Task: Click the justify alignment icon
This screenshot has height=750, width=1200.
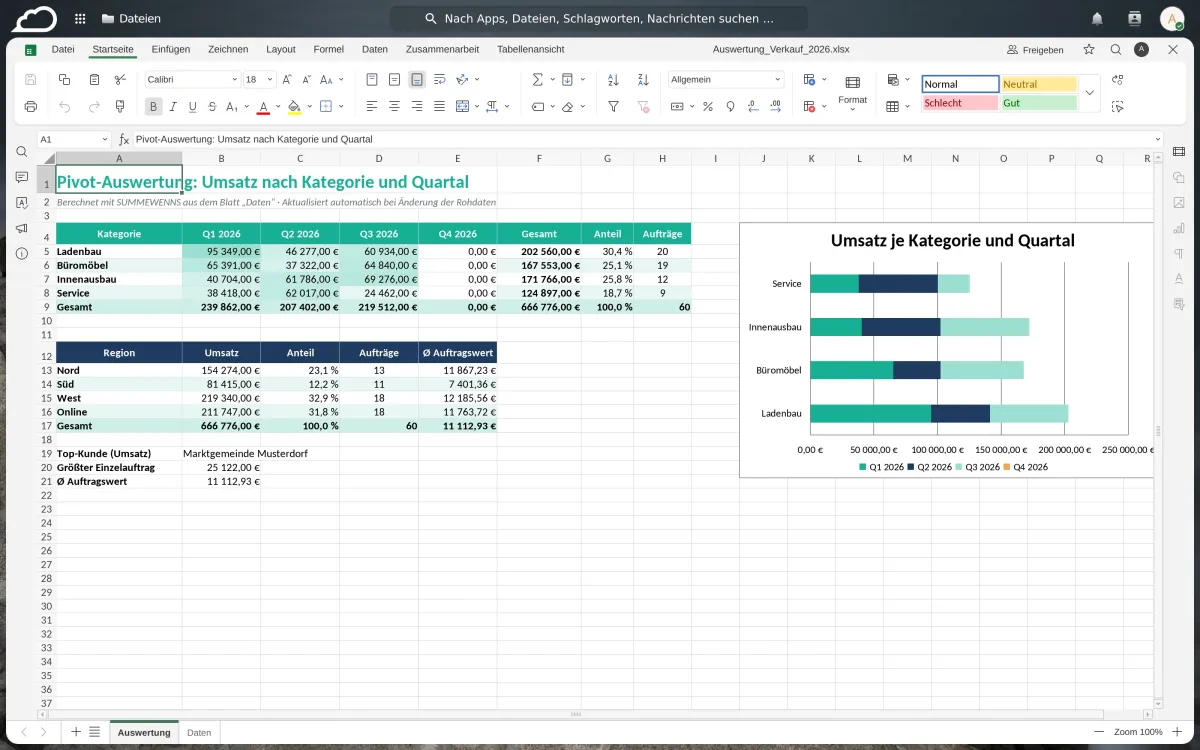Action: (439, 106)
